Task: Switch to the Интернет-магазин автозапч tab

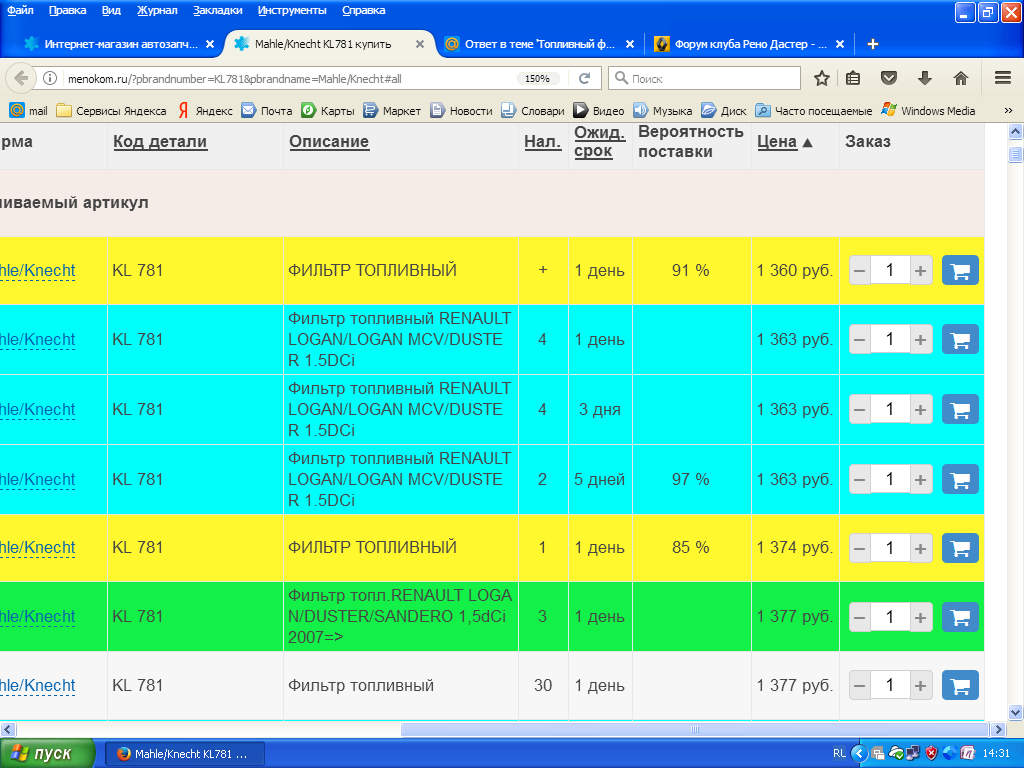Action: 119,44
